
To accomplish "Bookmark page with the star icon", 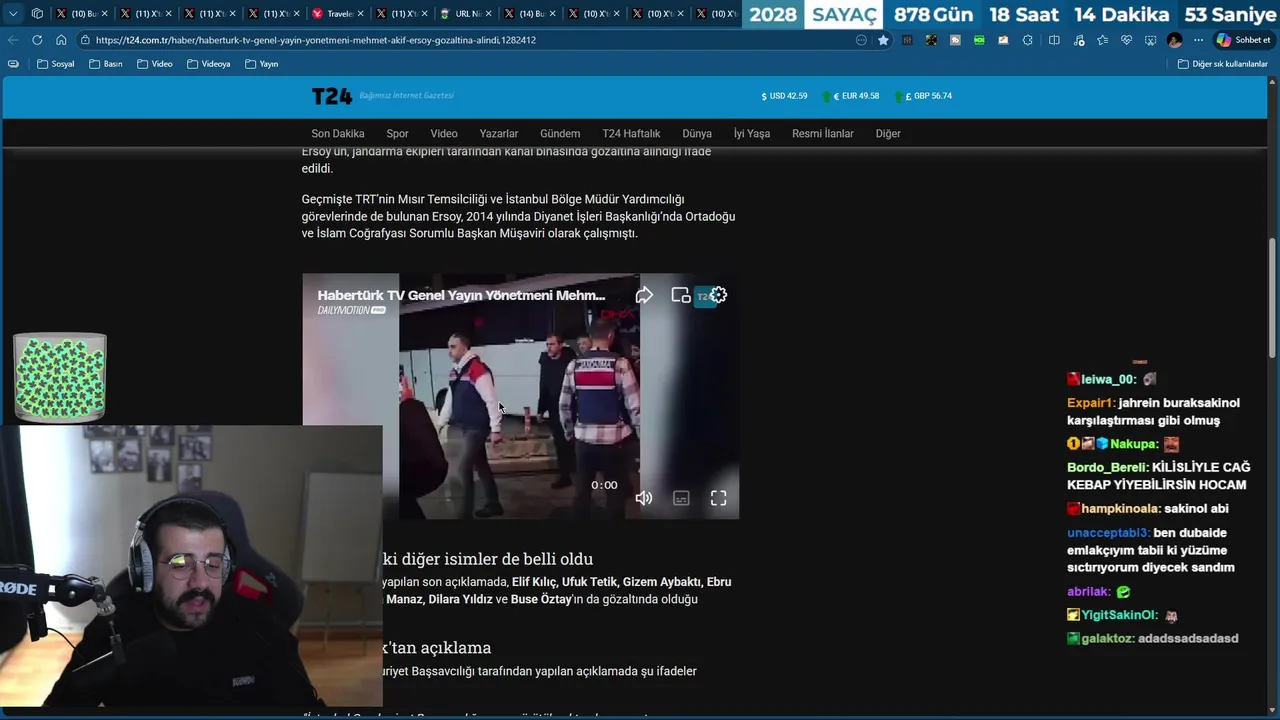I will tap(883, 40).
